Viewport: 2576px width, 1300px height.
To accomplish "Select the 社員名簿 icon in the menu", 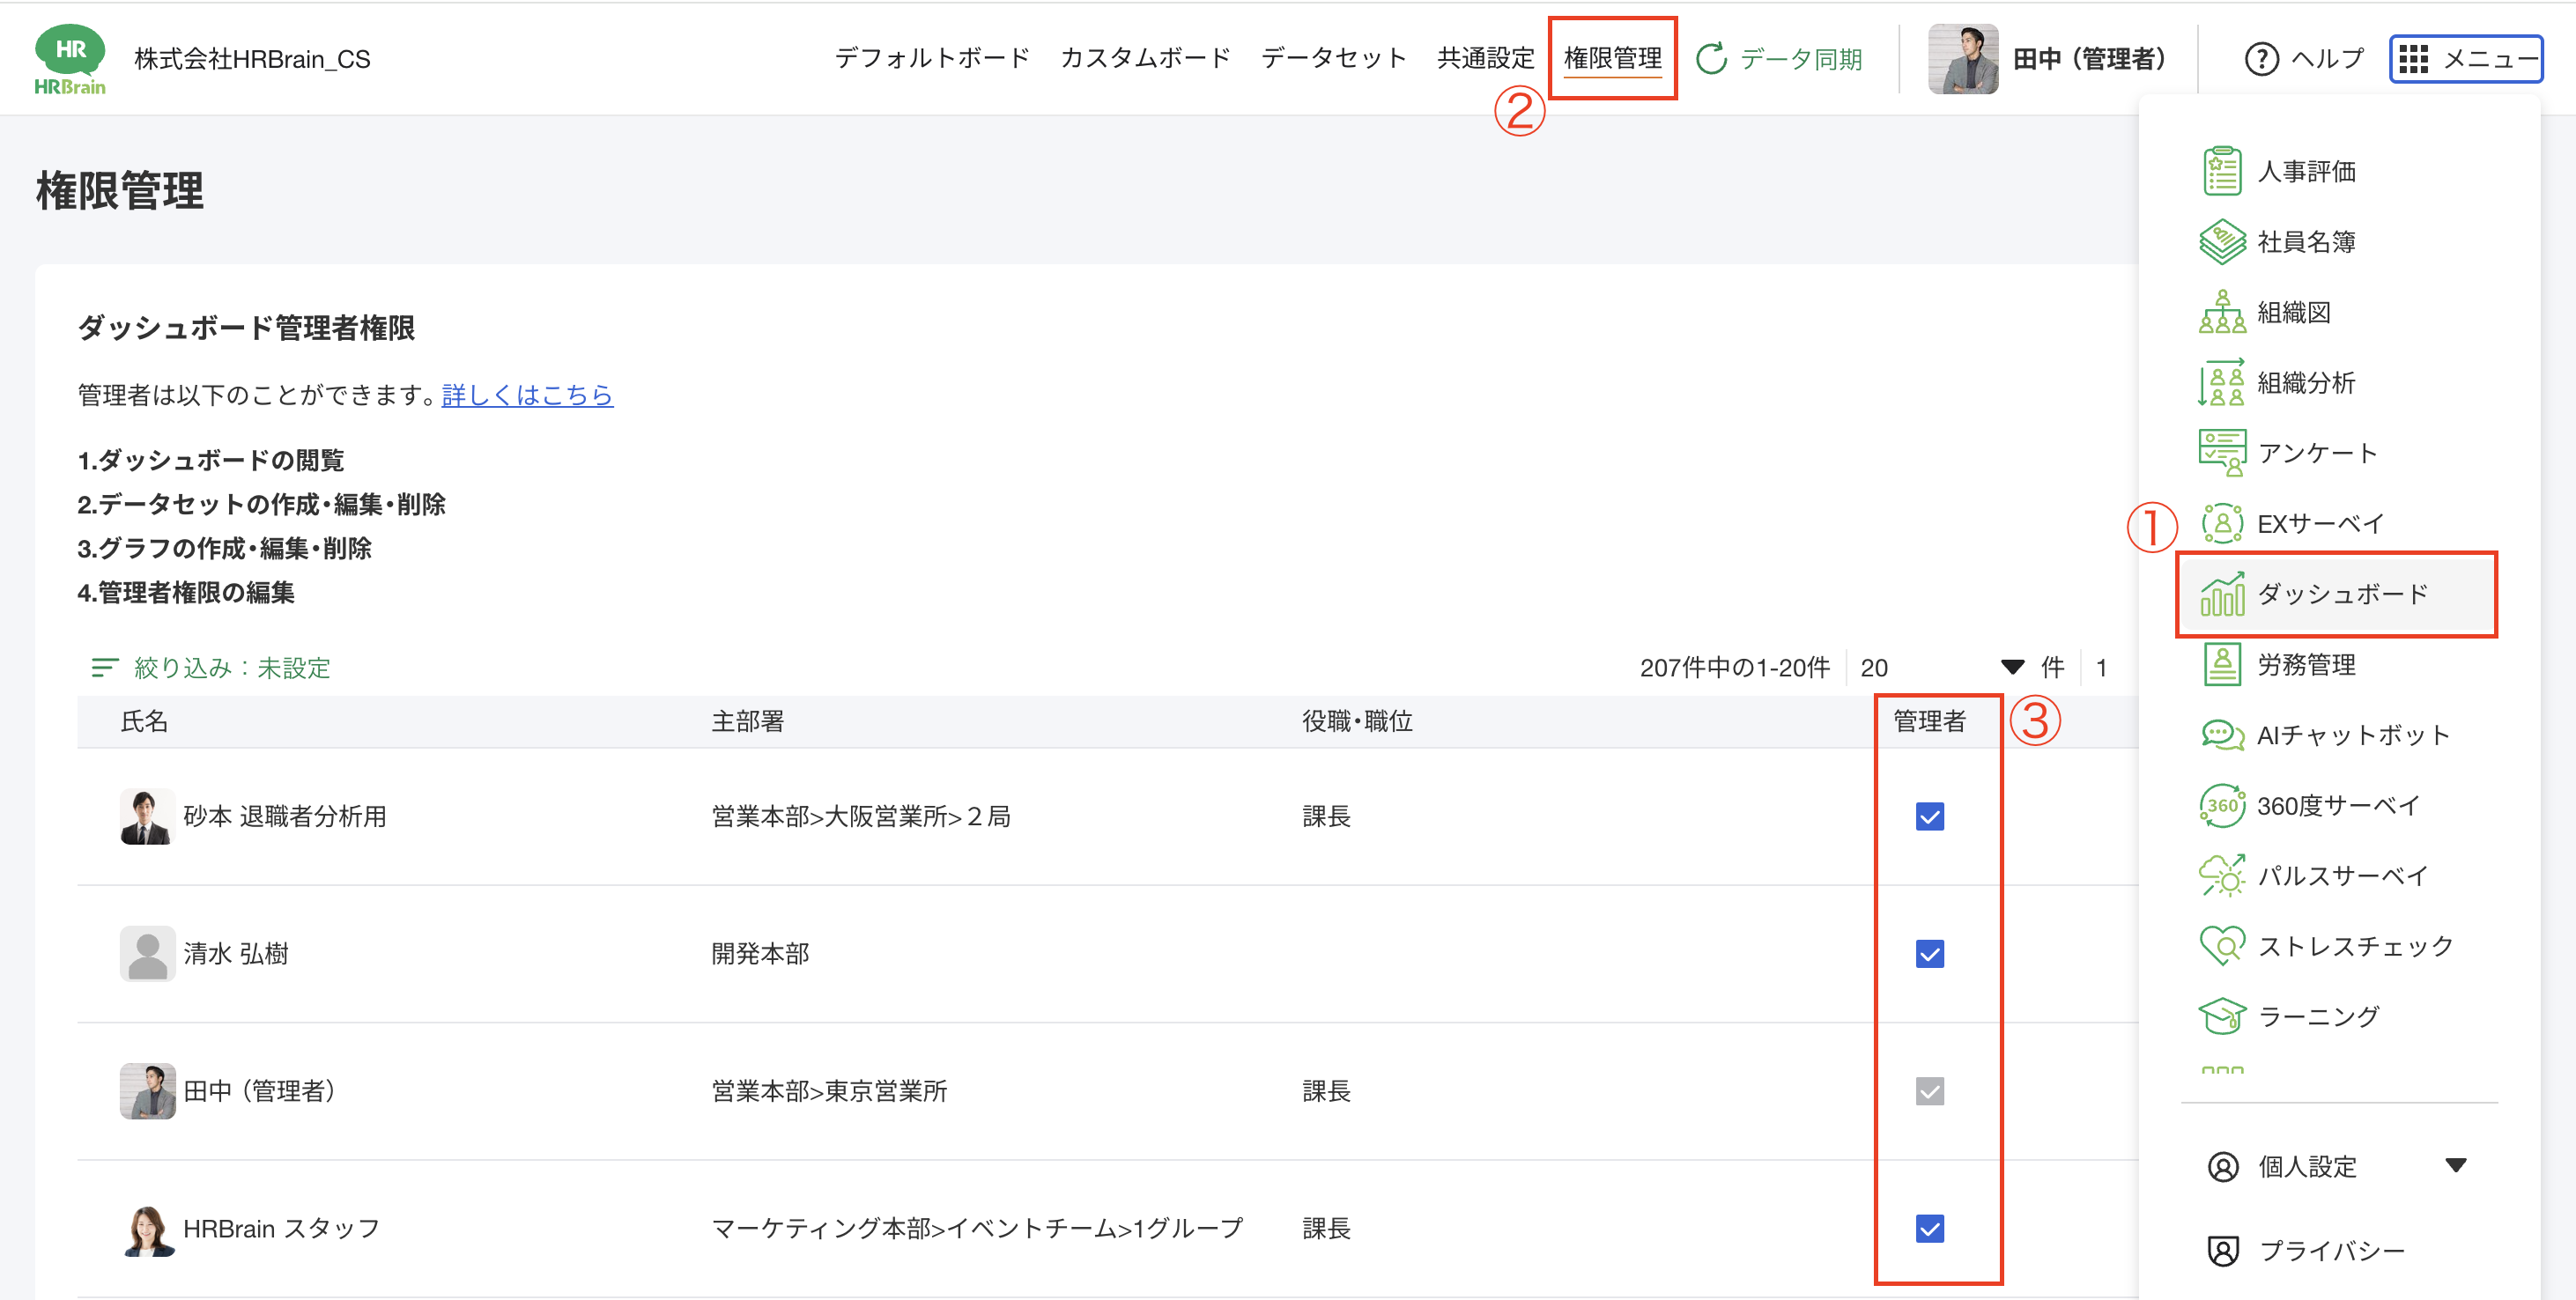I will click(2222, 241).
